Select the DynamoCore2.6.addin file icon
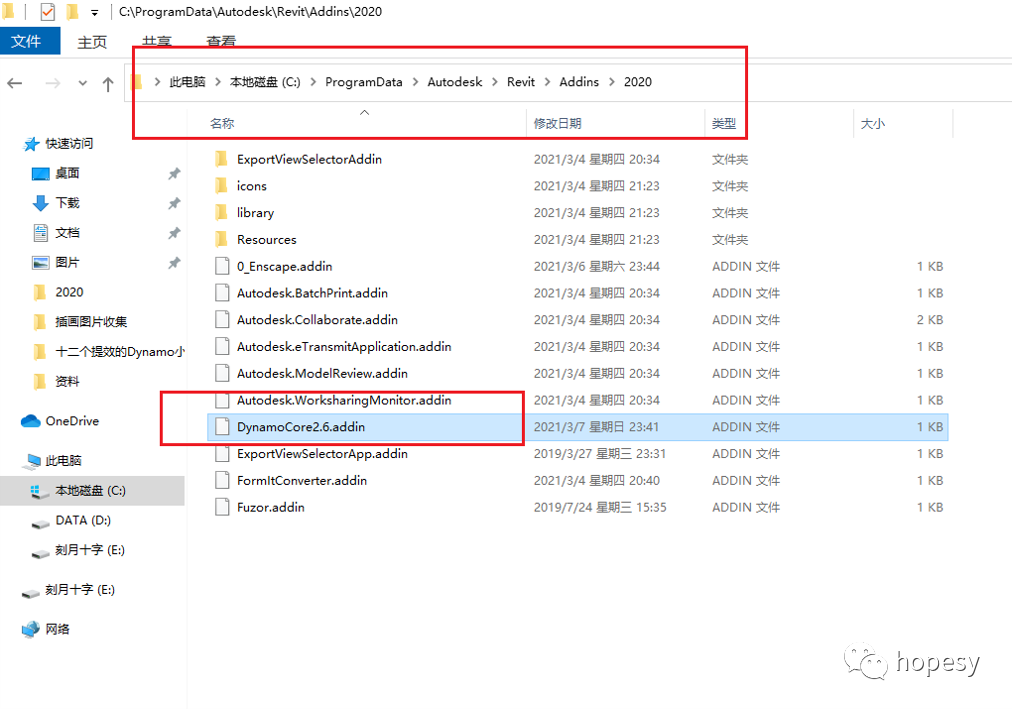The height and width of the screenshot is (709, 1012). [x=222, y=426]
